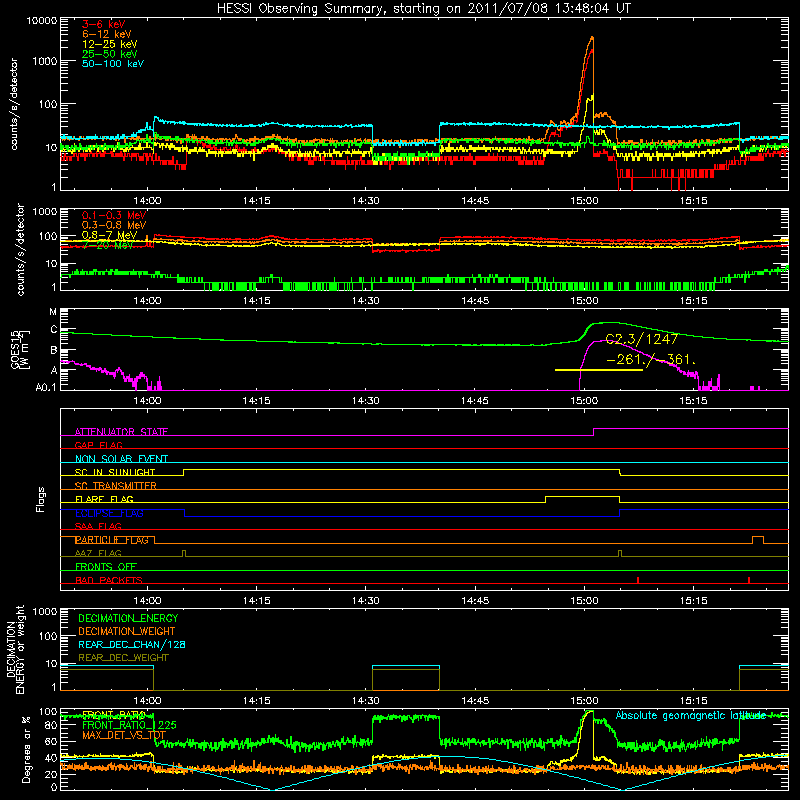Select the ECLIPSE_FLAG label

[x=109, y=513]
